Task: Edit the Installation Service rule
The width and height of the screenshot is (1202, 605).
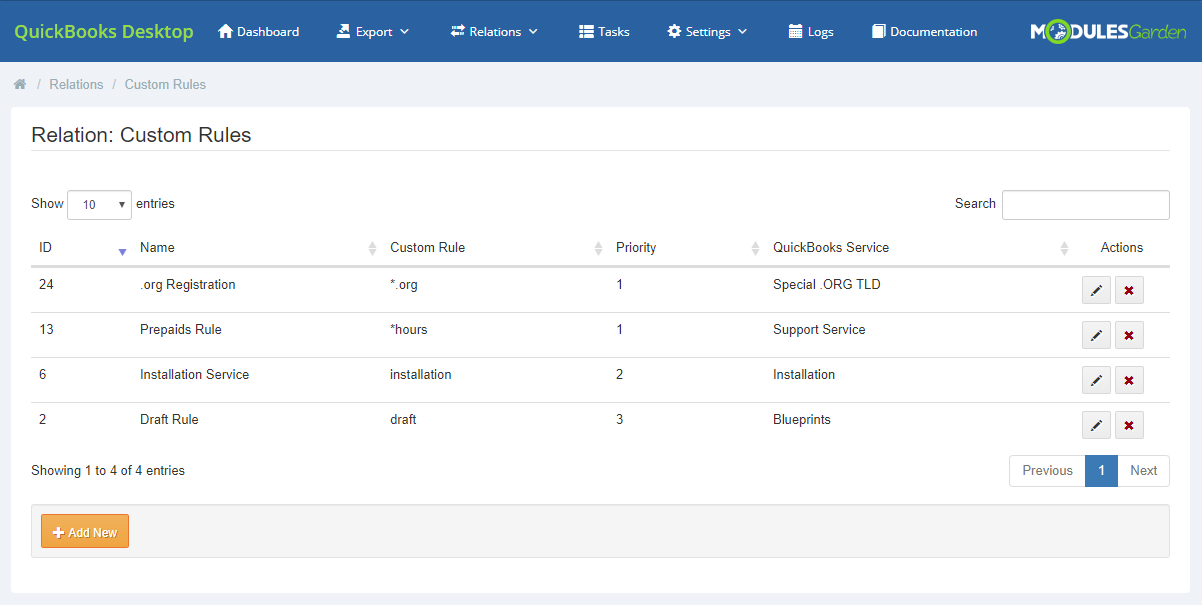Action: (x=1096, y=380)
